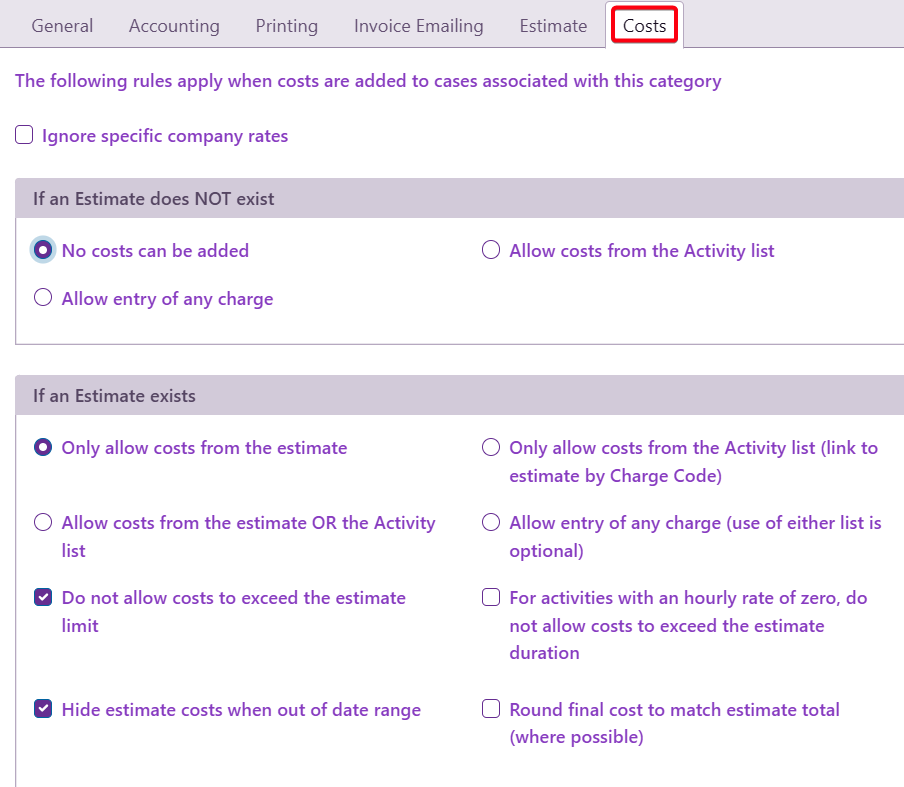The height and width of the screenshot is (787, 904).
Task: Switch to the Estimate tab
Action: pyautogui.click(x=553, y=26)
